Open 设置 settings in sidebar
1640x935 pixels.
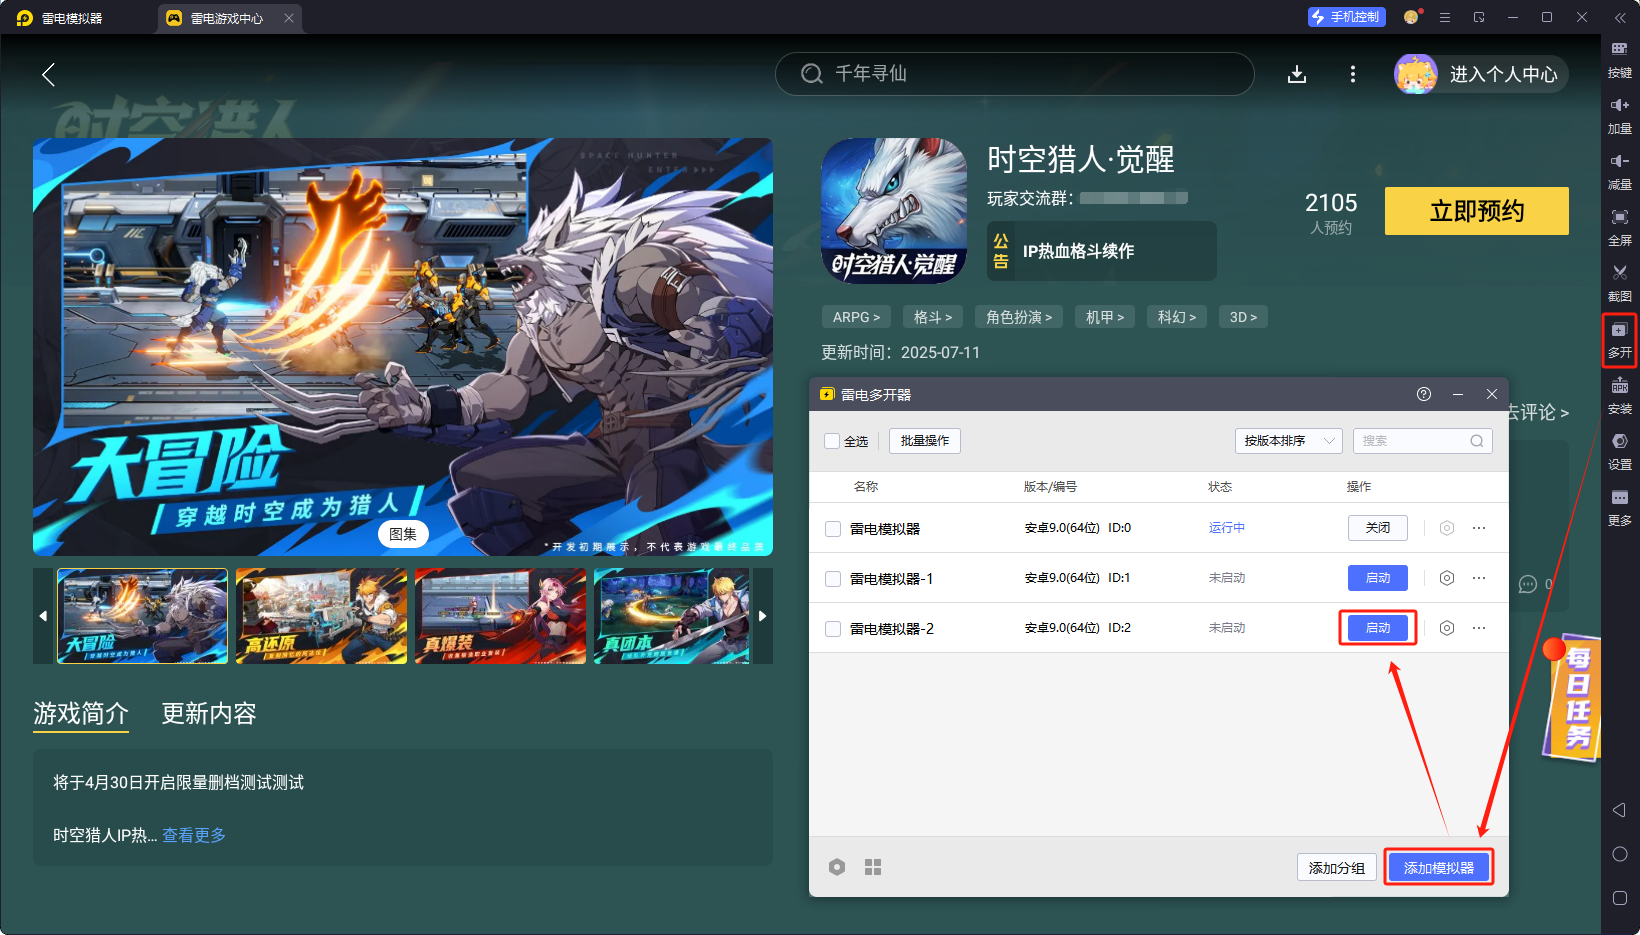click(1620, 452)
